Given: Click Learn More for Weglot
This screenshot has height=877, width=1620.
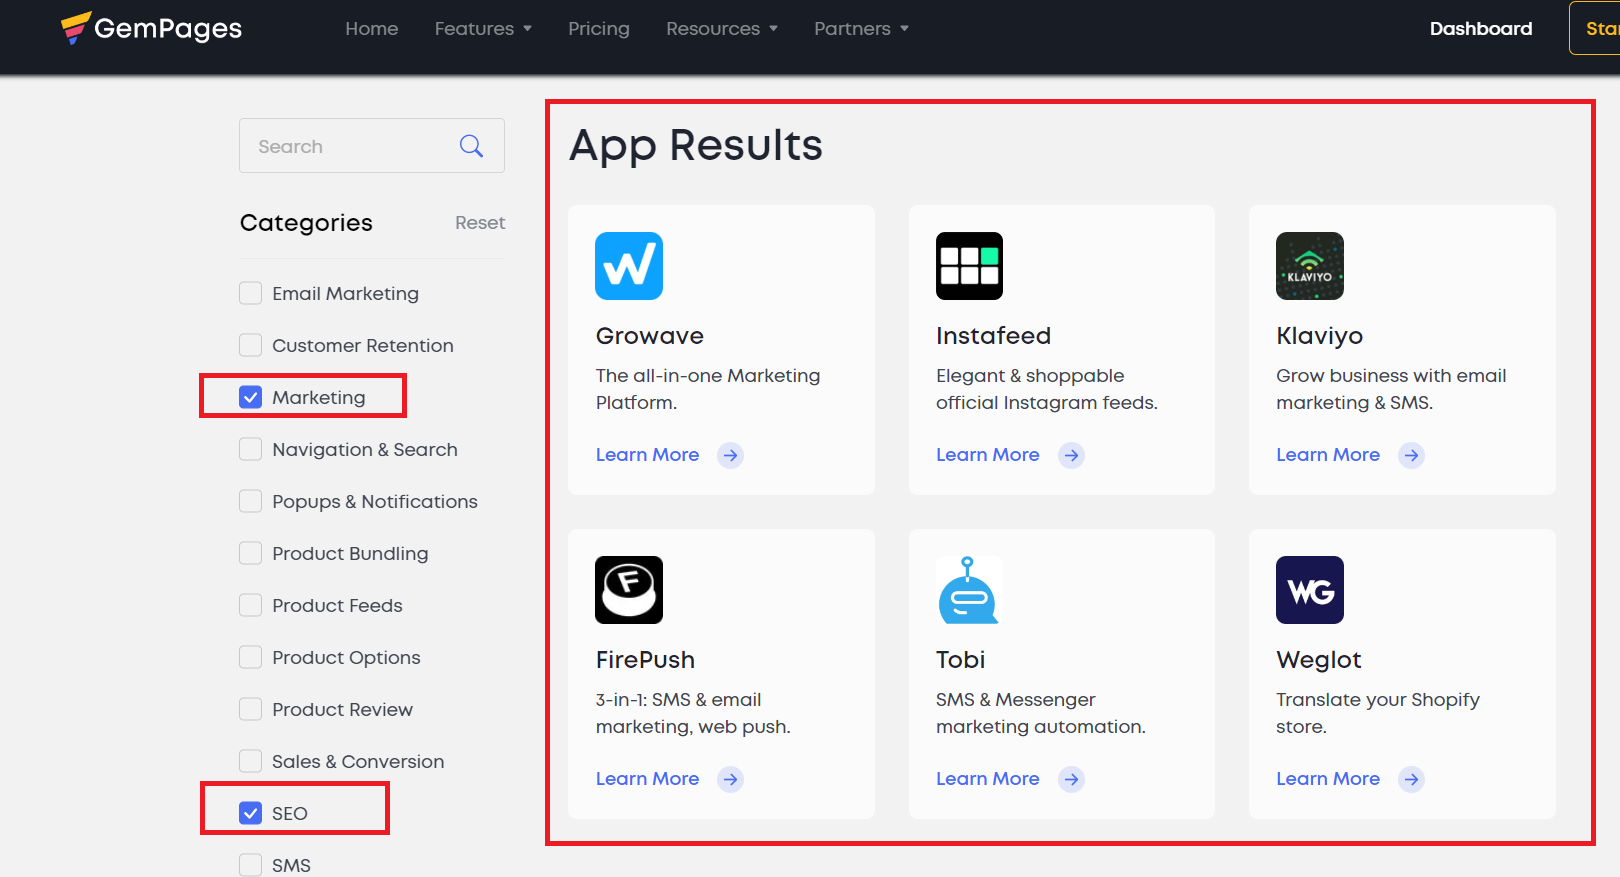Looking at the screenshot, I should [x=1328, y=779].
